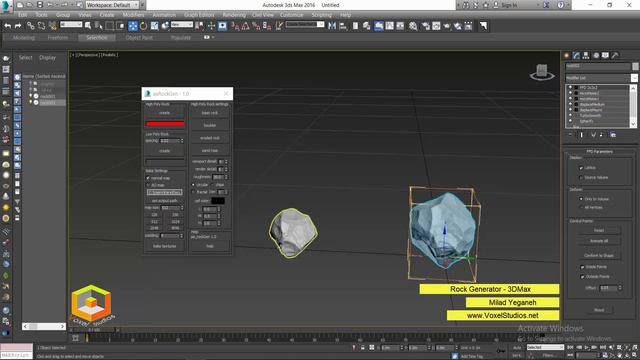This screenshot has height=360, width=640.
Task: Open the Modifier List dropdown
Action: [601, 78]
